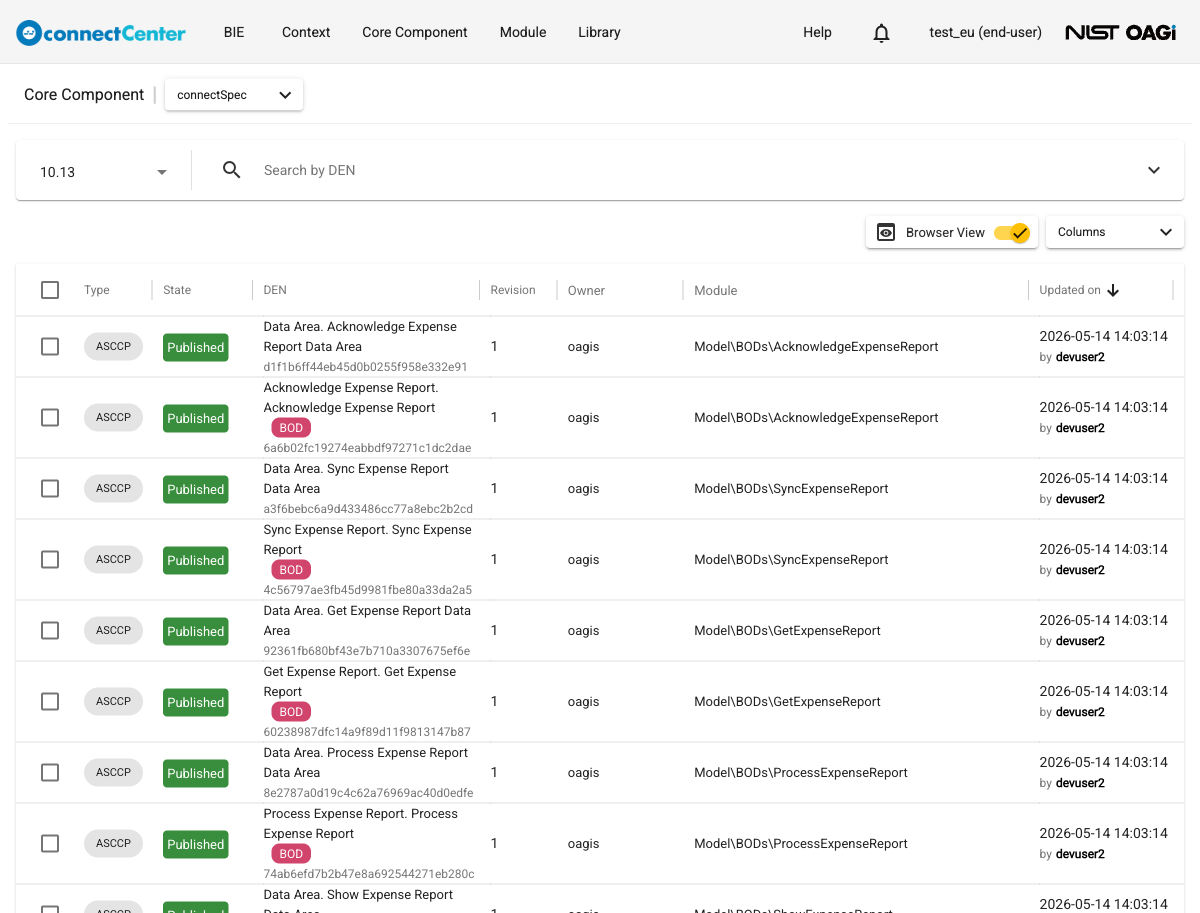Open Get Expense Report. Get Expense Report entry
The width and height of the screenshot is (1200, 913).
pyautogui.click(x=360, y=682)
